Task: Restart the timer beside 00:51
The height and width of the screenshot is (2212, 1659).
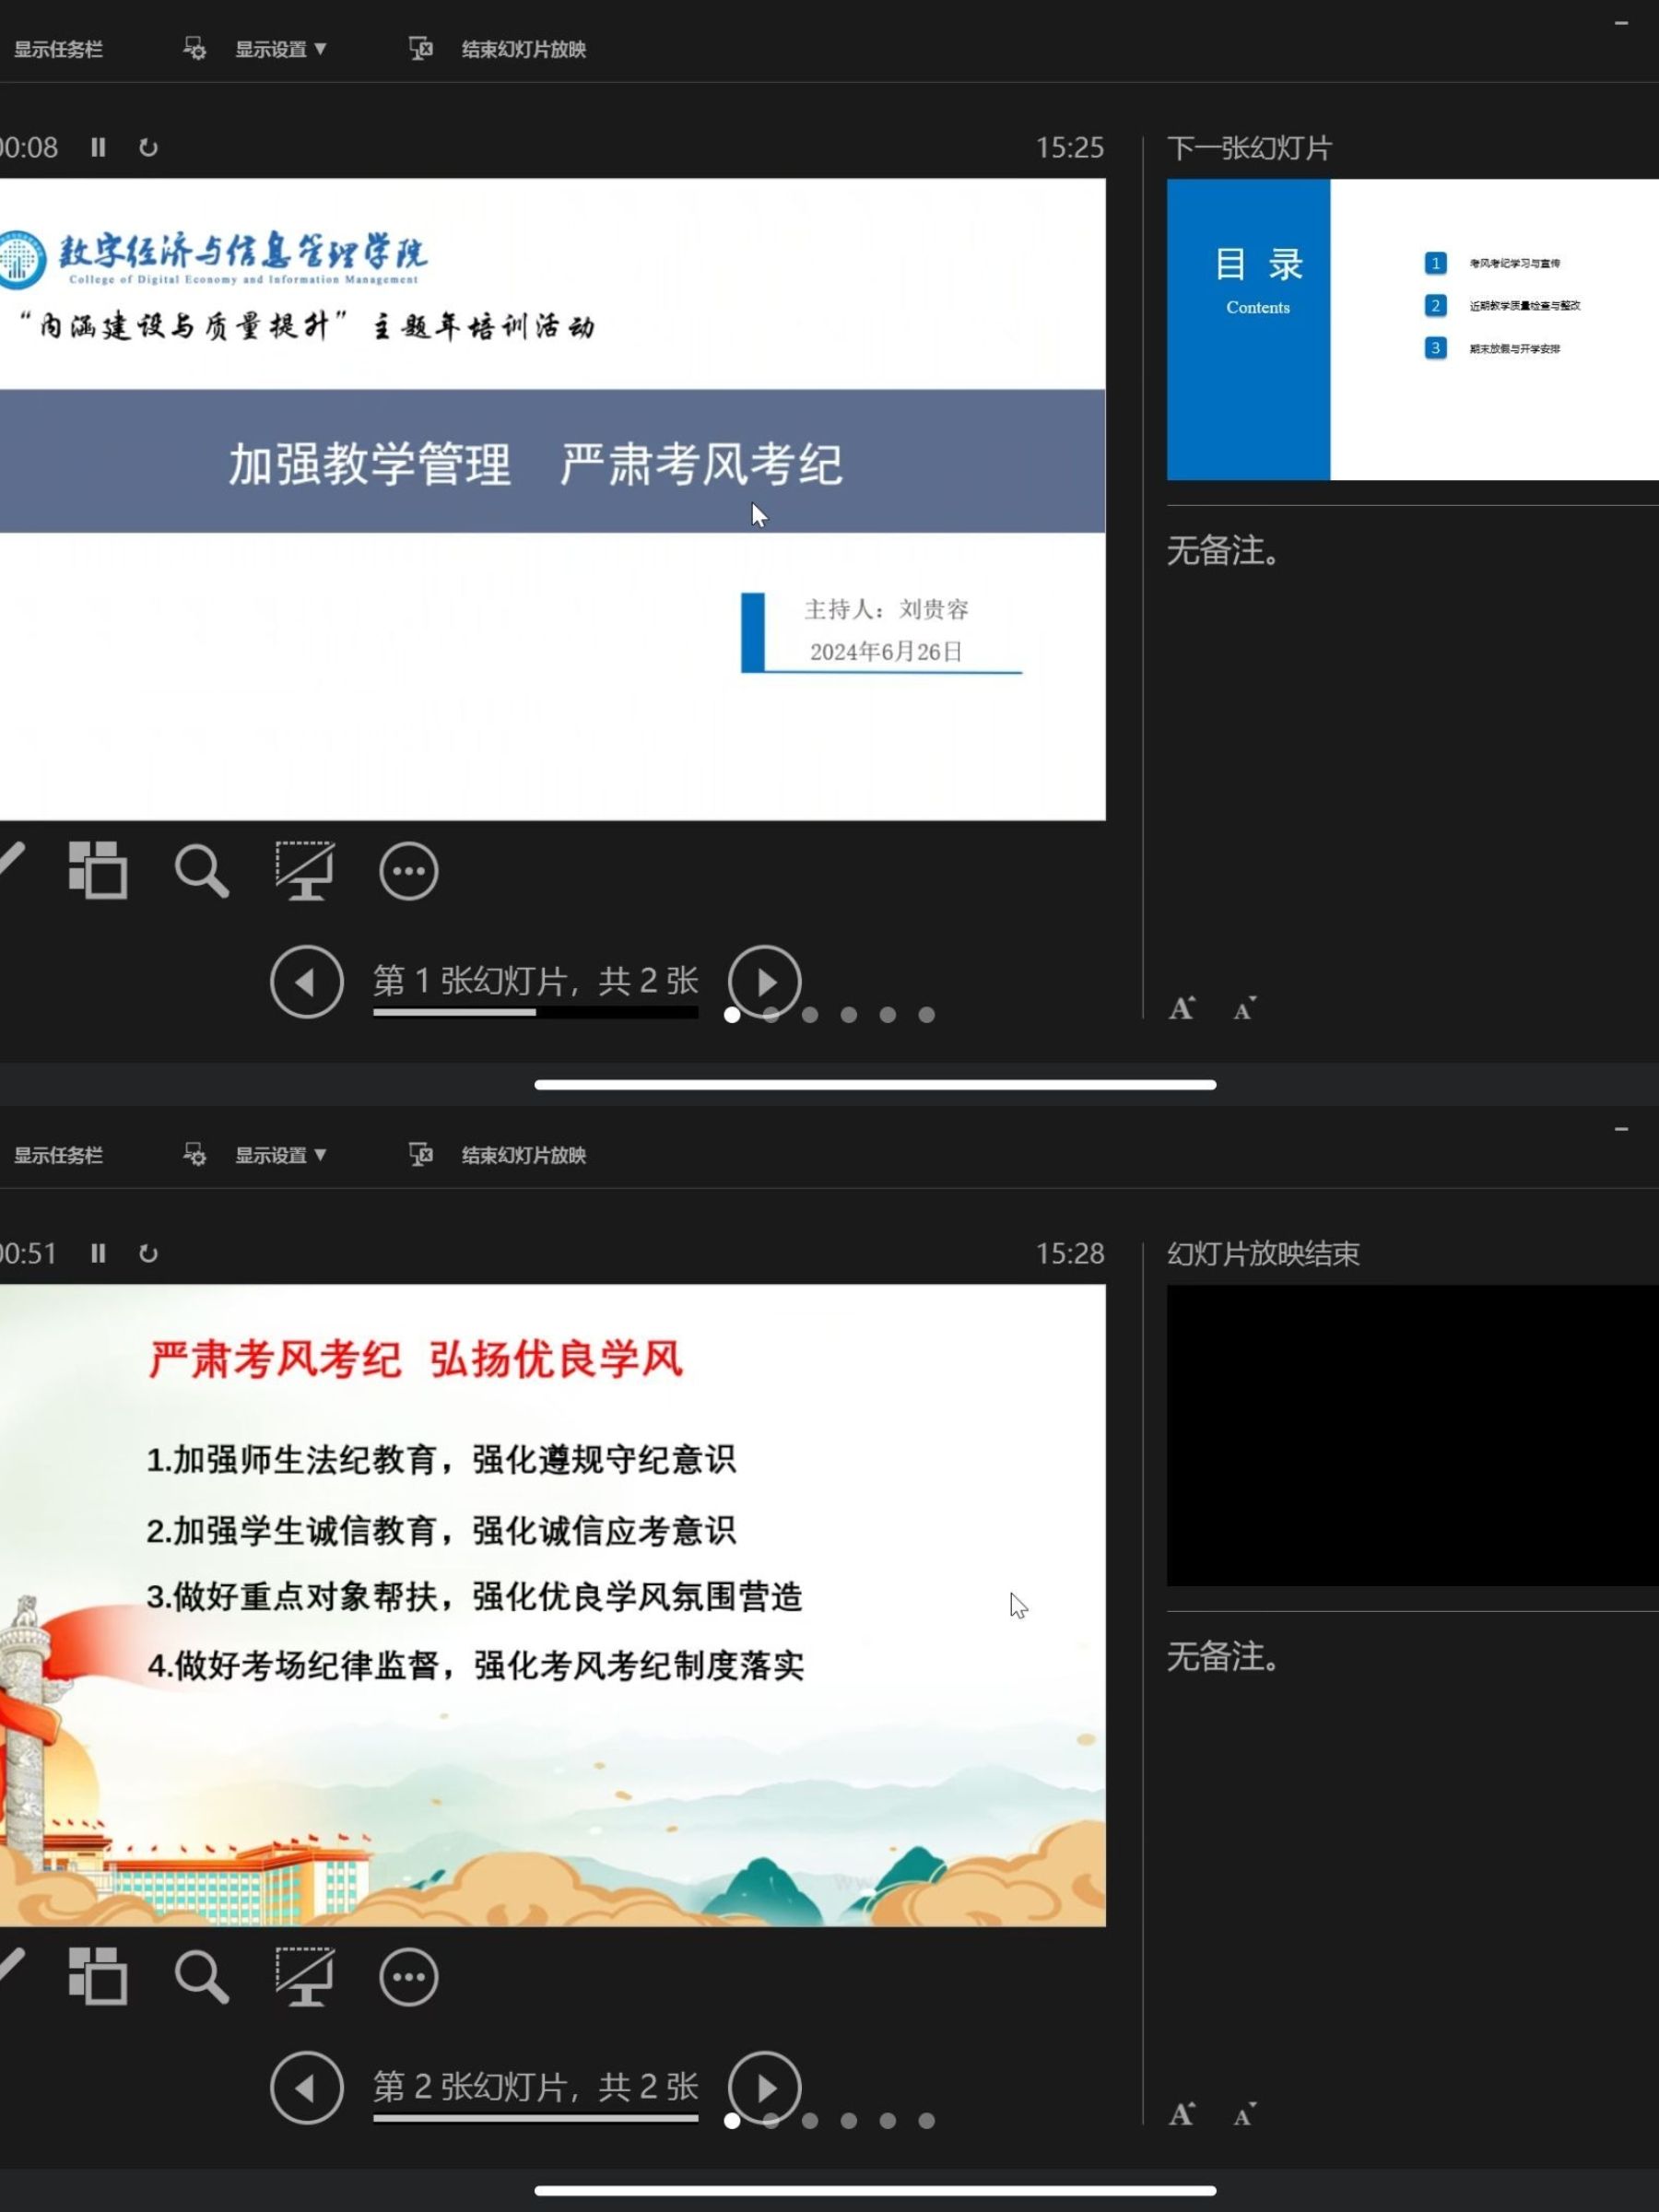Action: click(148, 1253)
